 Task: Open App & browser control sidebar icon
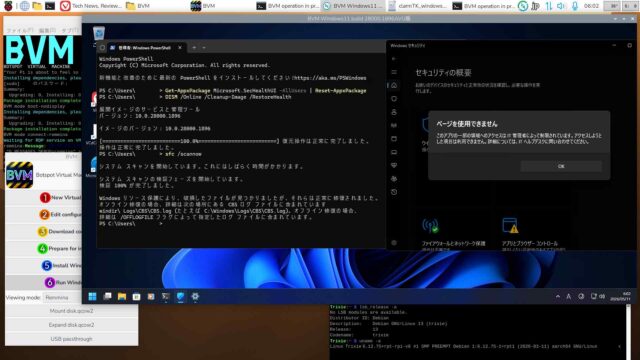click(x=394, y=139)
